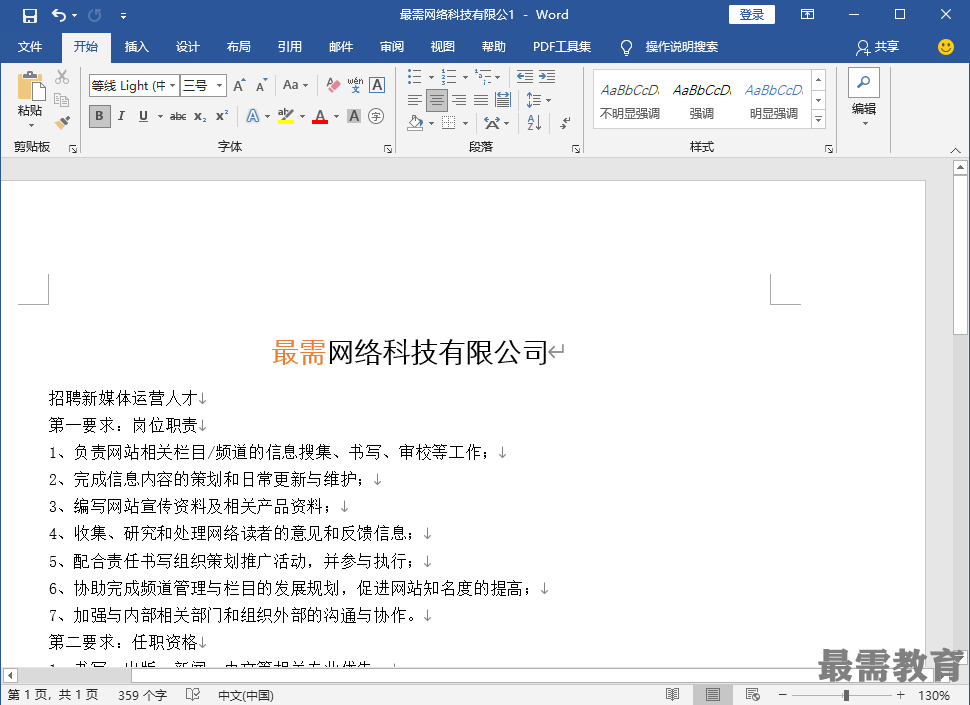This screenshot has height=705, width=970.
Task: Apply character shading icon
Action: click(353, 116)
